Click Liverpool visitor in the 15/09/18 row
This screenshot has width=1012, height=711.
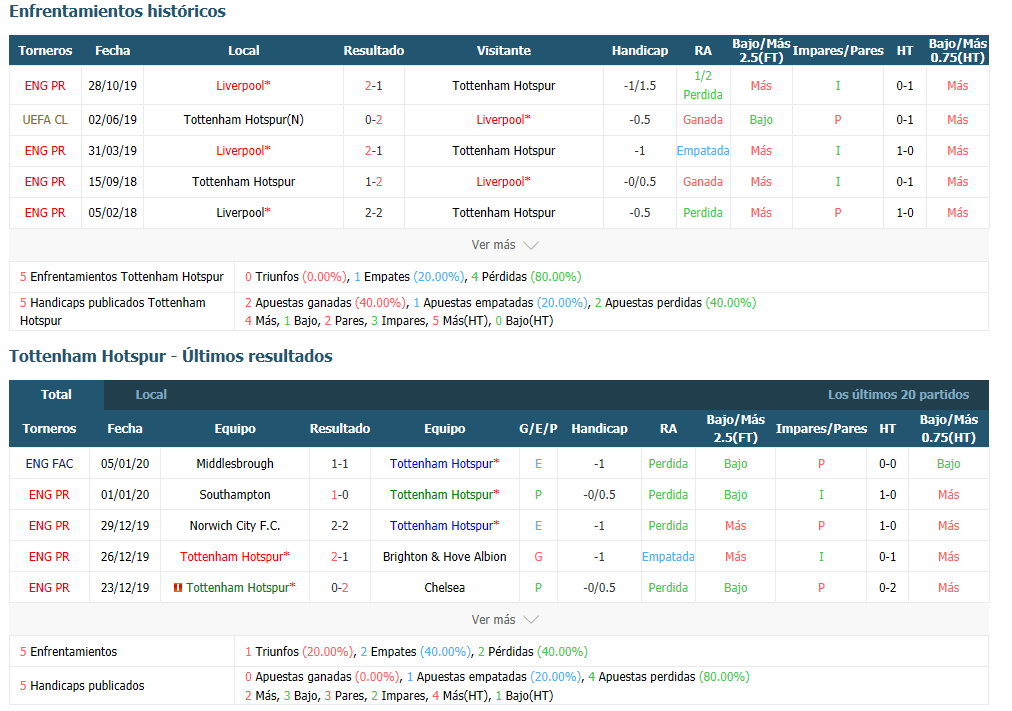[503, 182]
